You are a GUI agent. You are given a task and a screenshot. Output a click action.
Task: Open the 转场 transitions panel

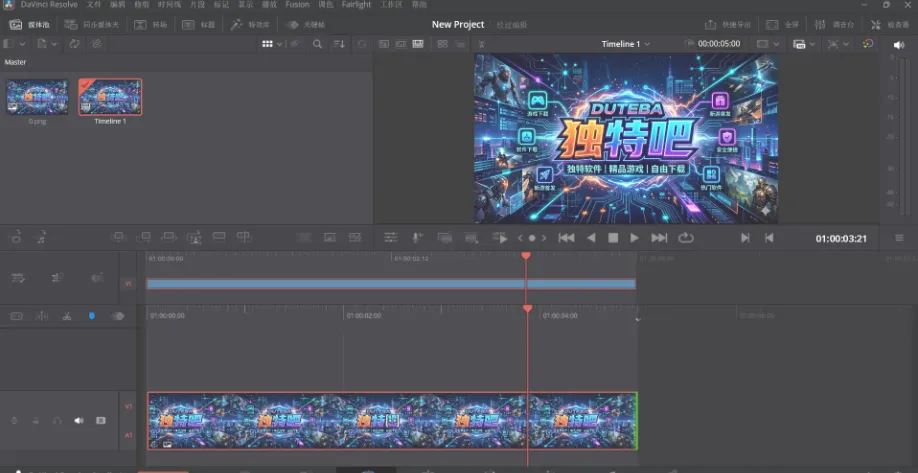pyautogui.click(x=150, y=24)
